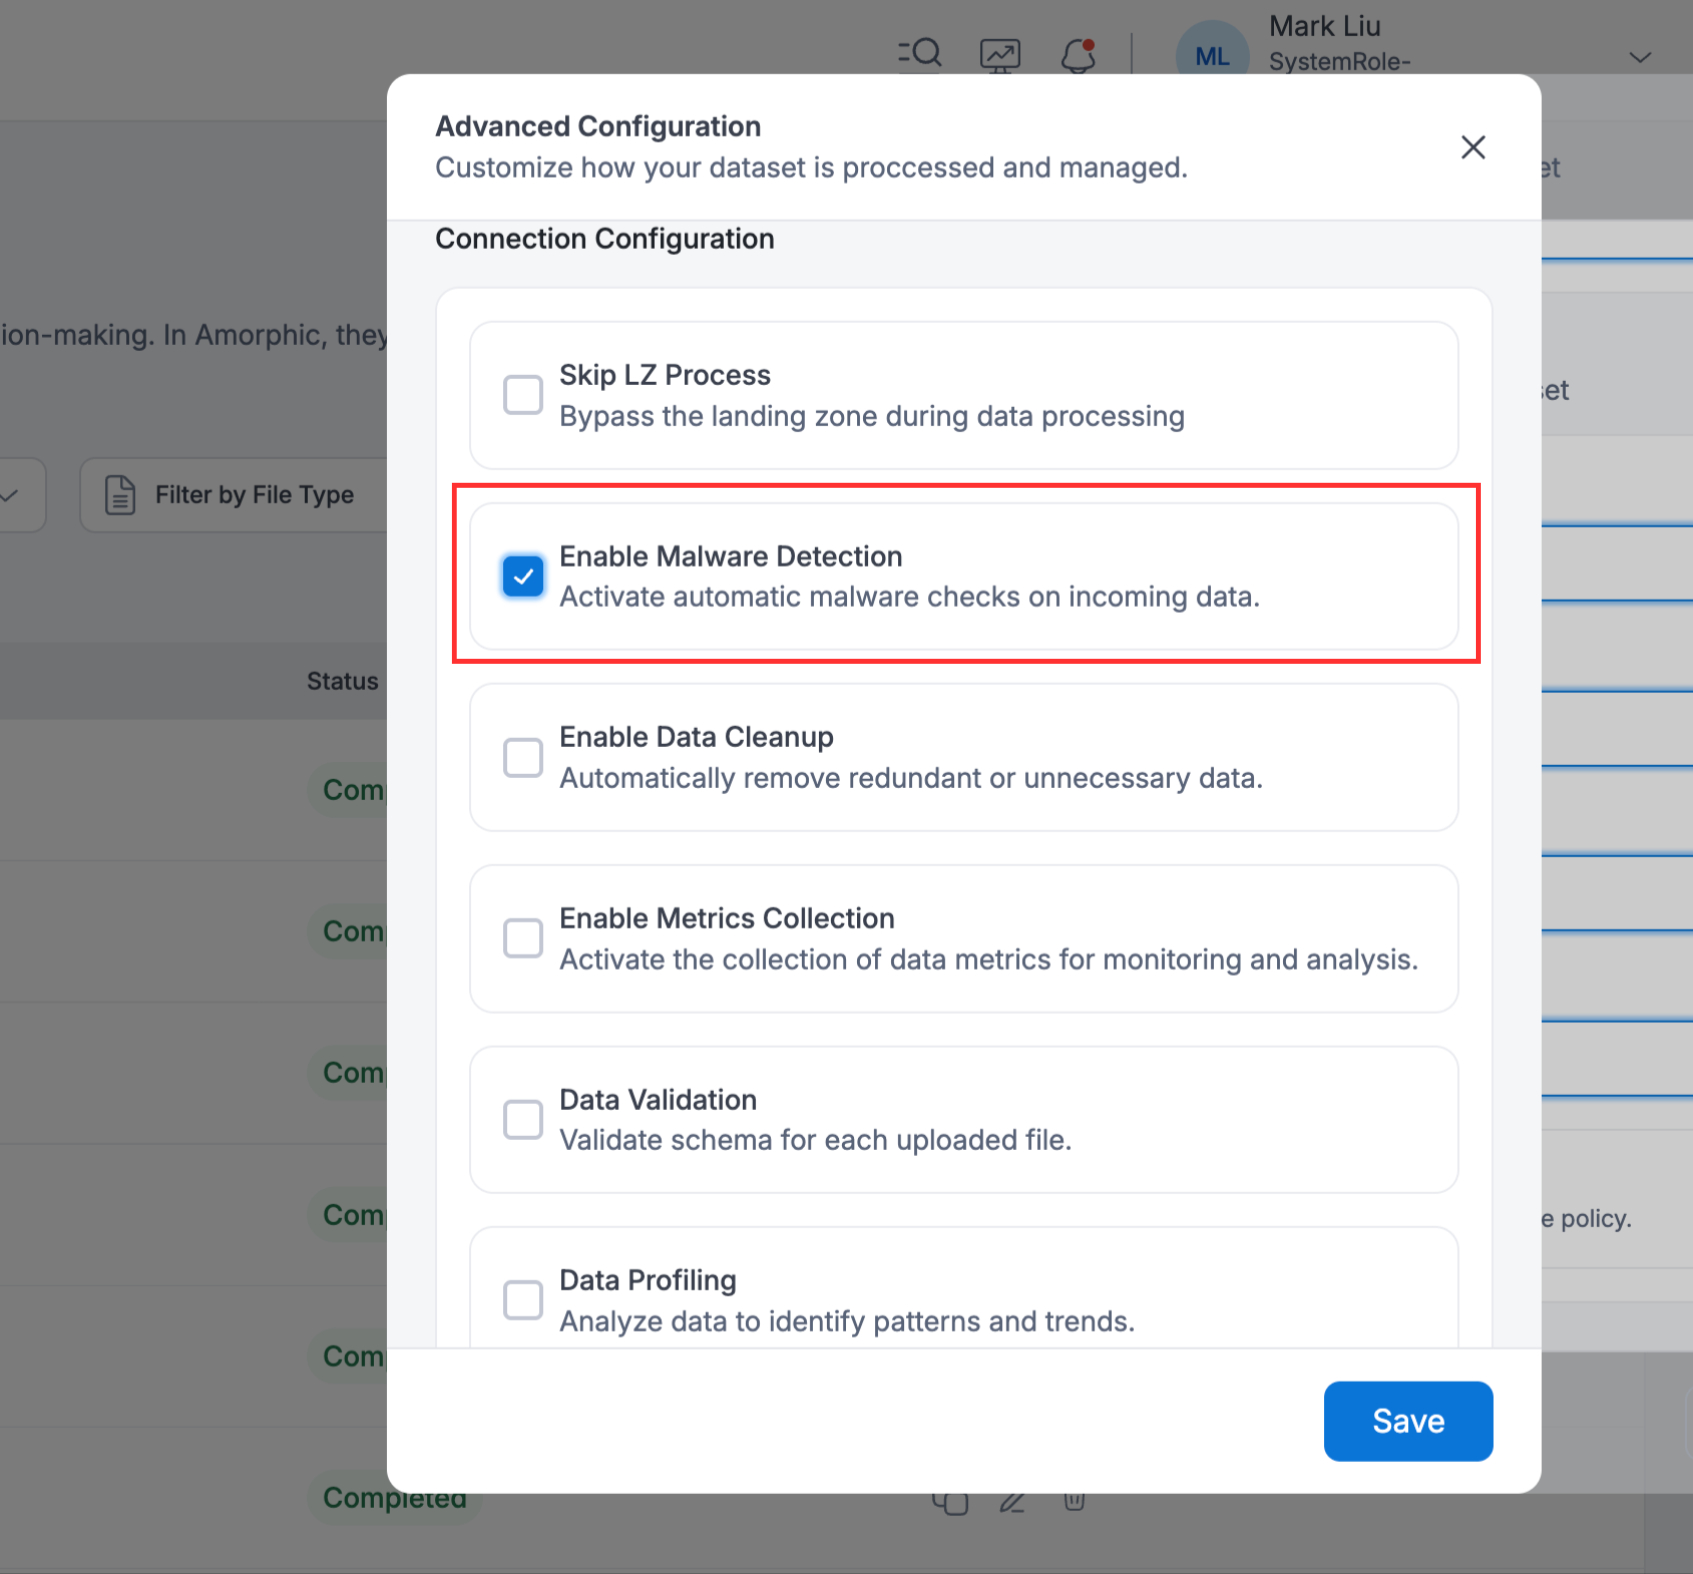Image resolution: width=1693 pixels, height=1574 pixels.
Task: Click the file icon in Filter by File Type
Action: coord(120,495)
